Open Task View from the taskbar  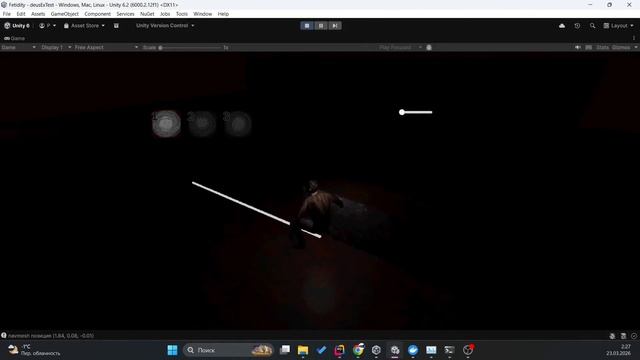pos(285,350)
